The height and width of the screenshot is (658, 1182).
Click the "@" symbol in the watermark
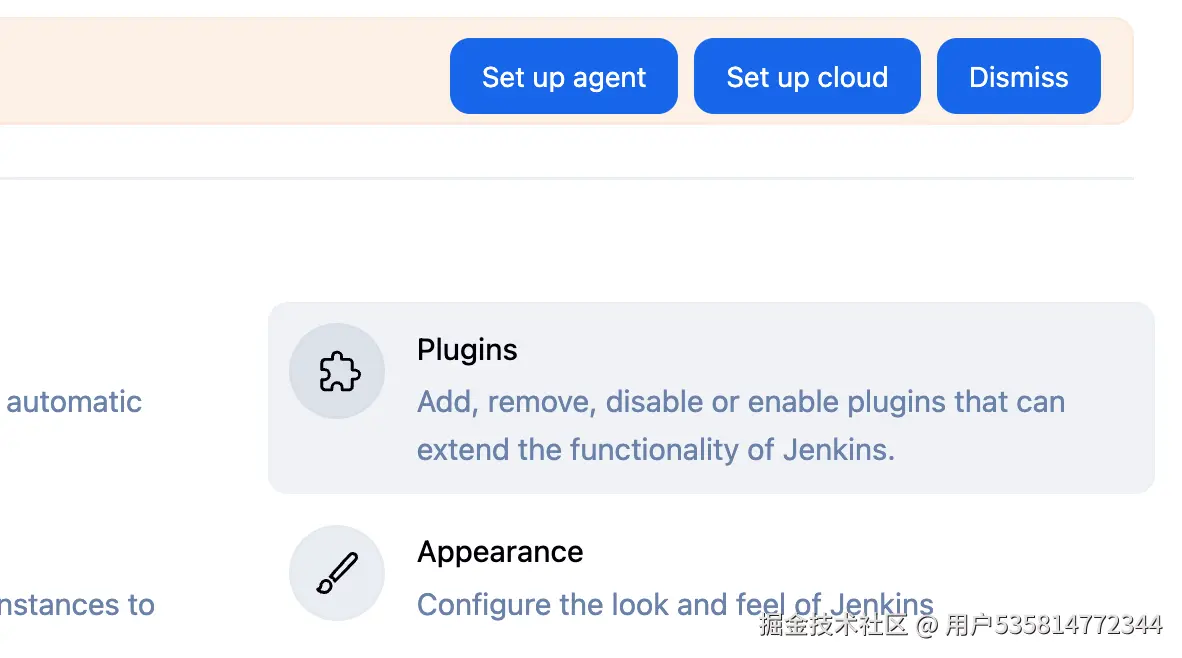point(926,626)
